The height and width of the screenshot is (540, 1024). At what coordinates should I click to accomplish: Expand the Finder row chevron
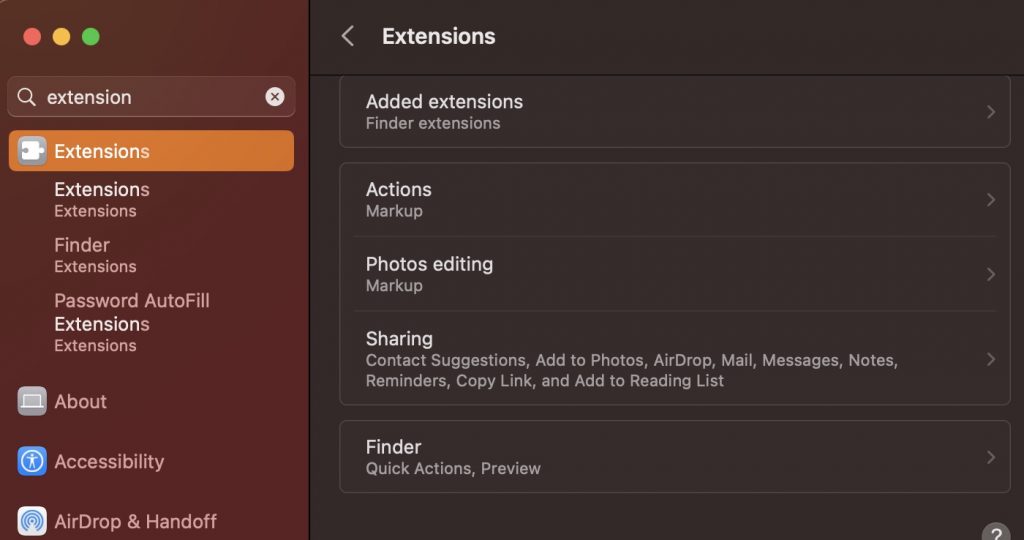click(x=991, y=457)
